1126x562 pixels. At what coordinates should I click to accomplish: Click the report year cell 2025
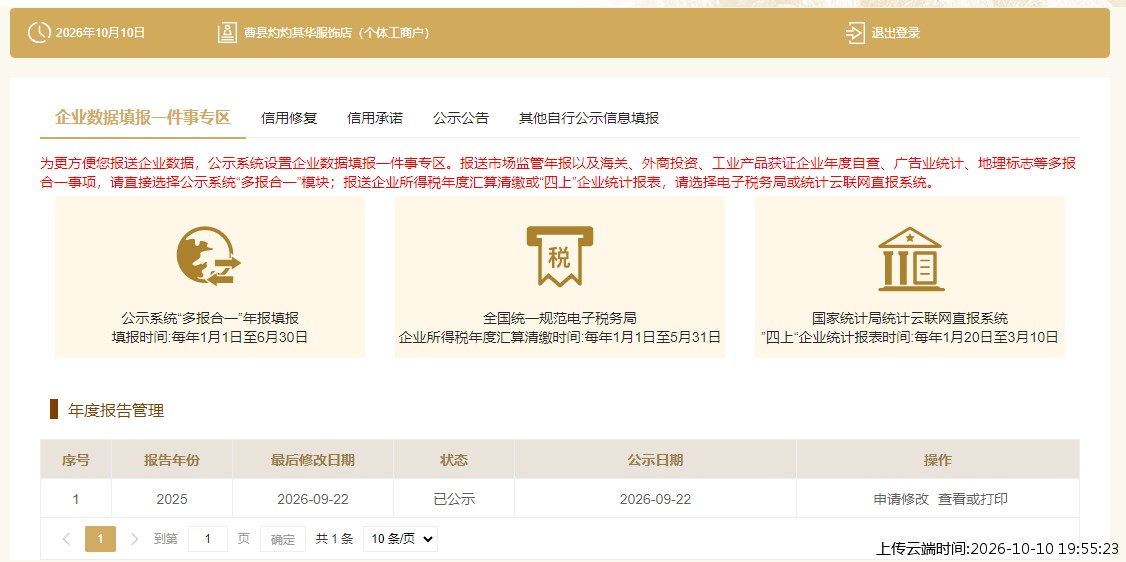[x=172, y=499]
